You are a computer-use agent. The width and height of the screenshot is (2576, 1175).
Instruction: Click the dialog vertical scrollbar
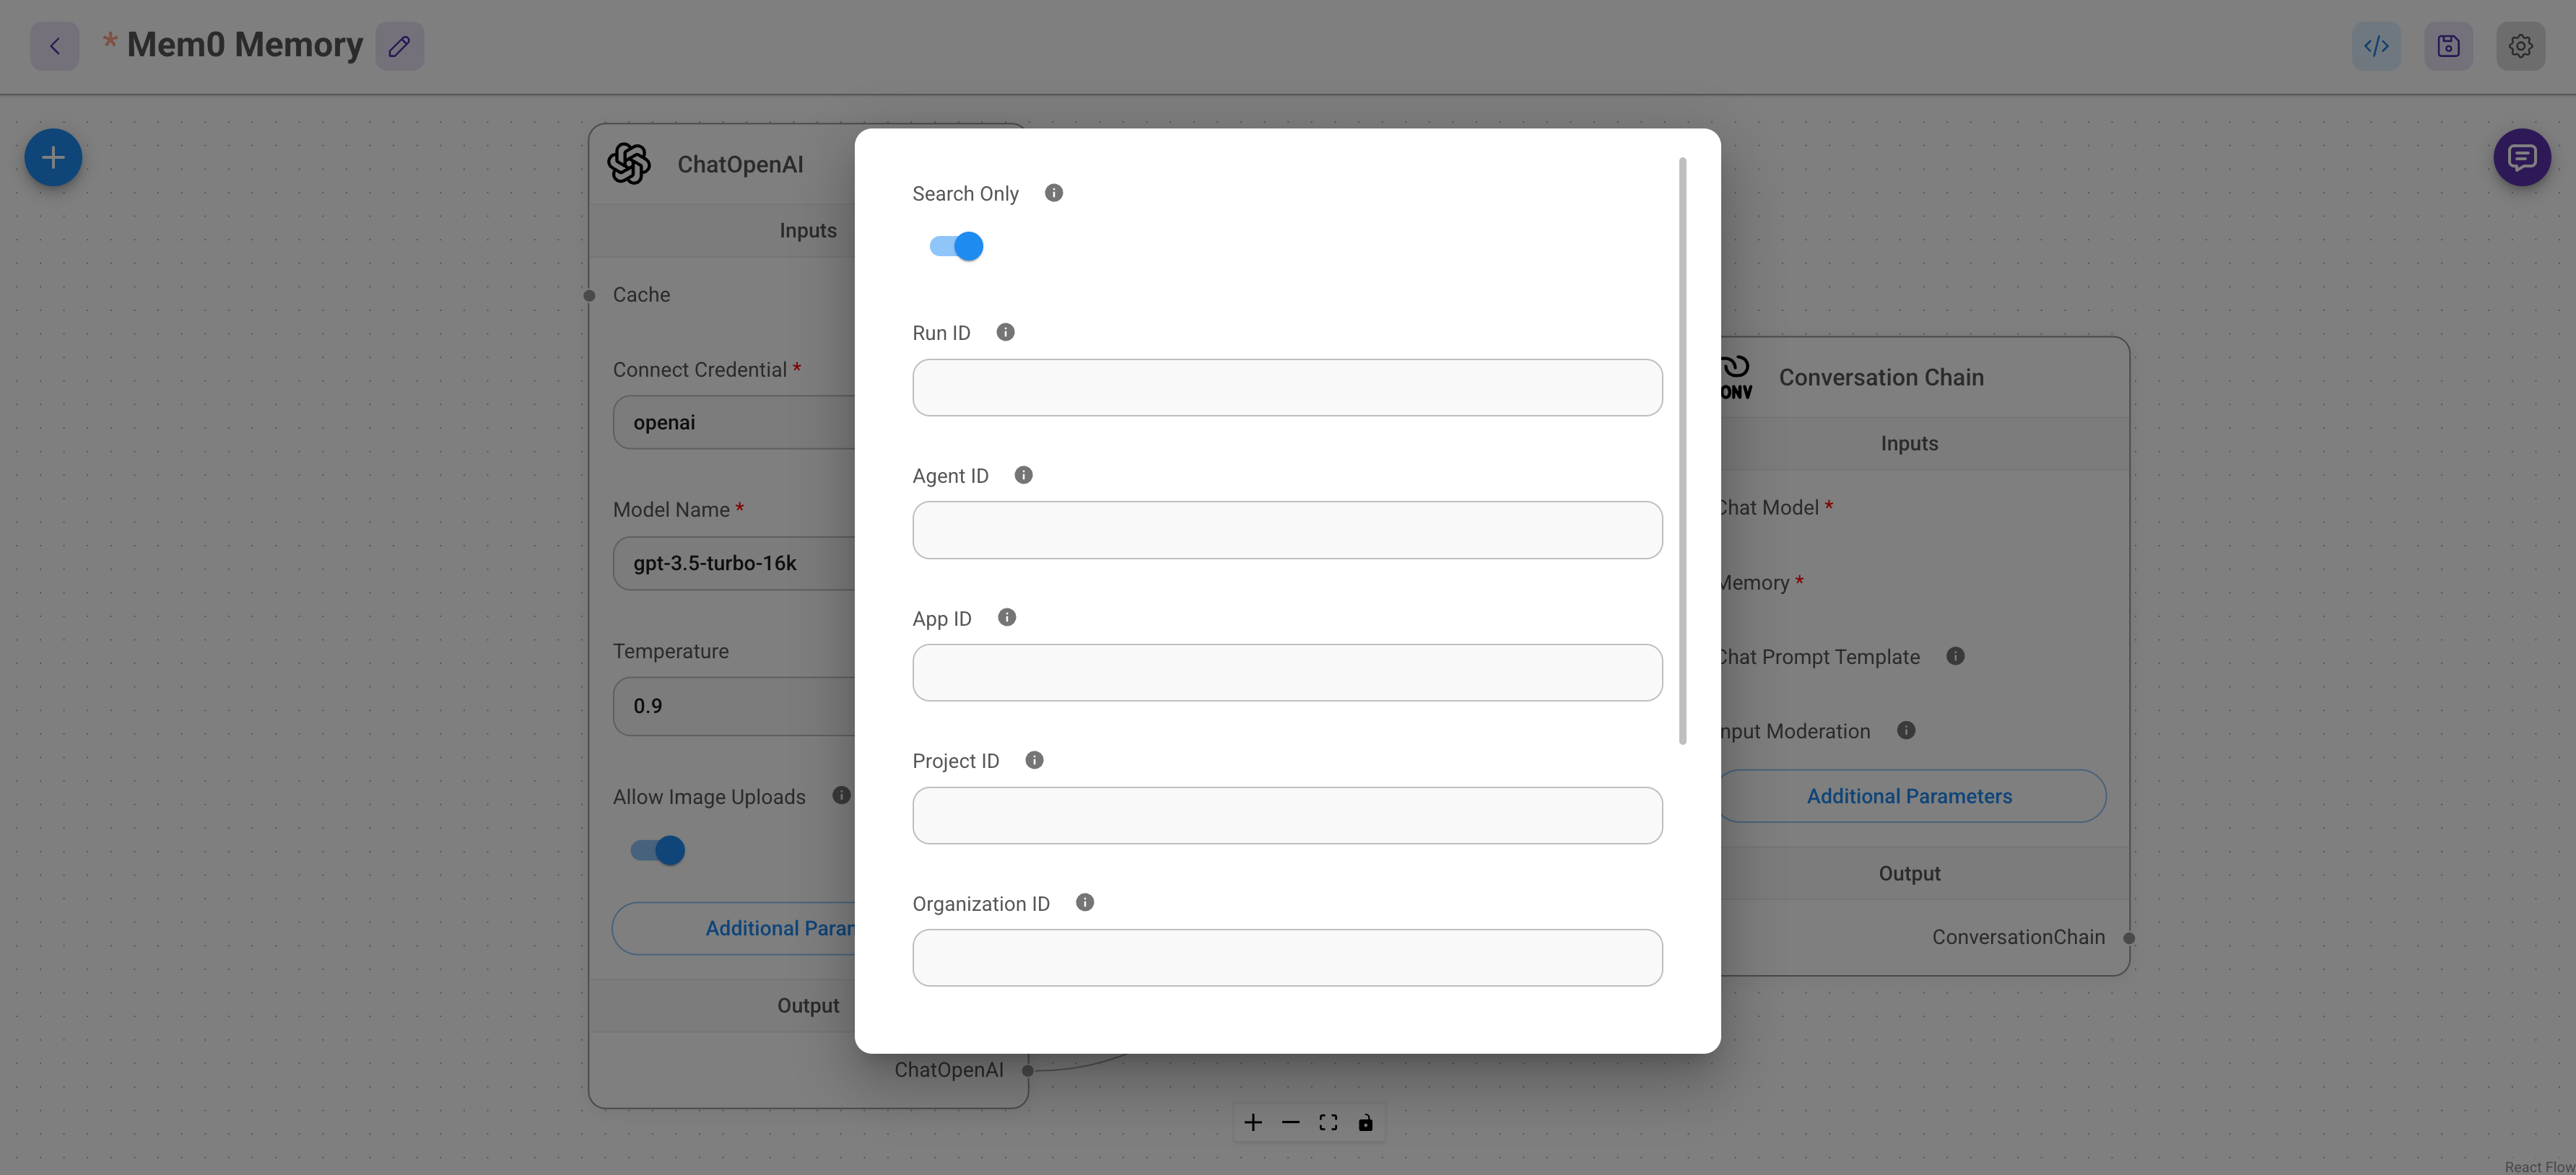(1682, 450)
